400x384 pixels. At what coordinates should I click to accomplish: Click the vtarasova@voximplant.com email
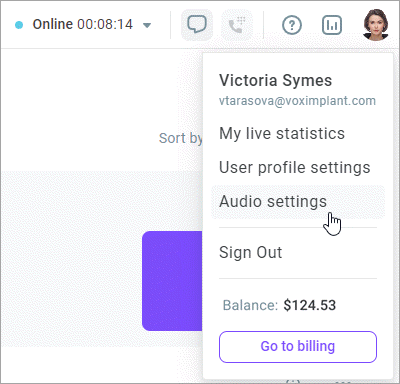(297, 101)
